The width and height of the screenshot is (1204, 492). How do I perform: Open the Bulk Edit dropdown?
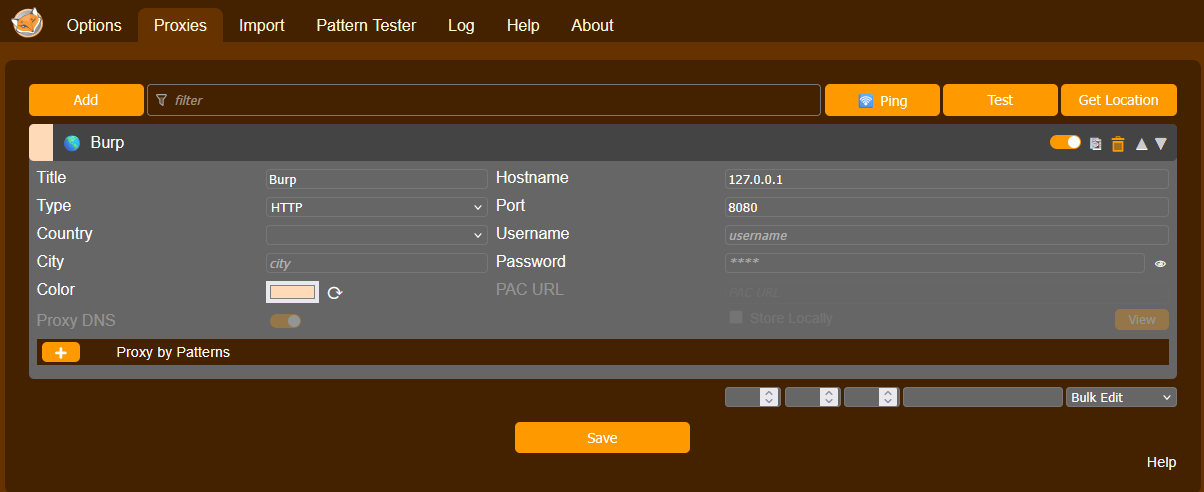[1121, 397]
